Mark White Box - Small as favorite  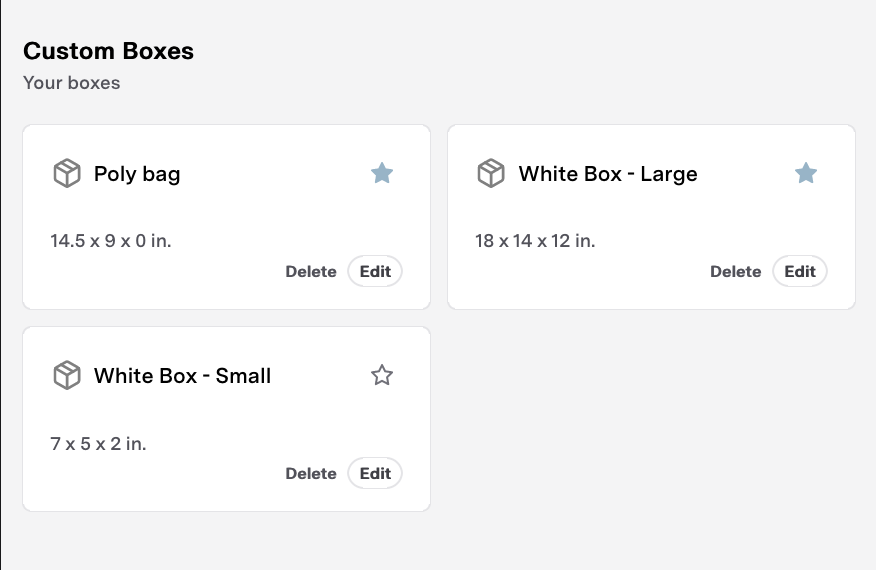[x=382, y=375]
